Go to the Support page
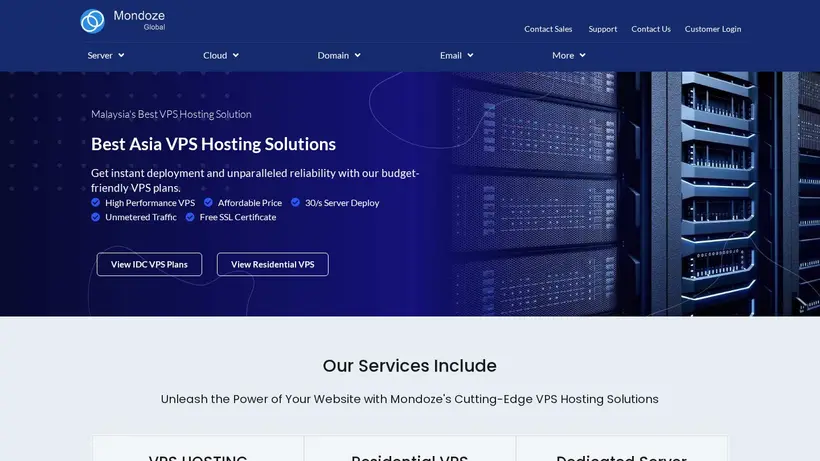This screenshot has width=820, height=461. (x=602, y=29)
